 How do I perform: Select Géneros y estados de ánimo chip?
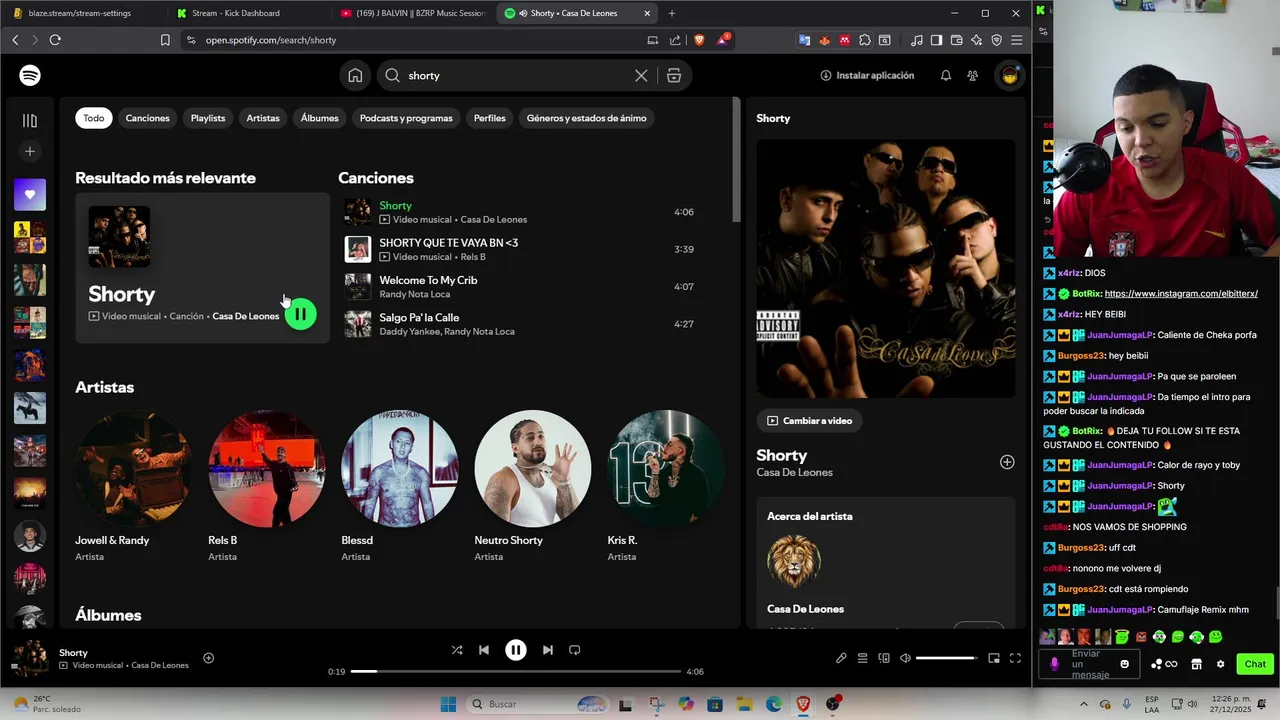point(587,118)
